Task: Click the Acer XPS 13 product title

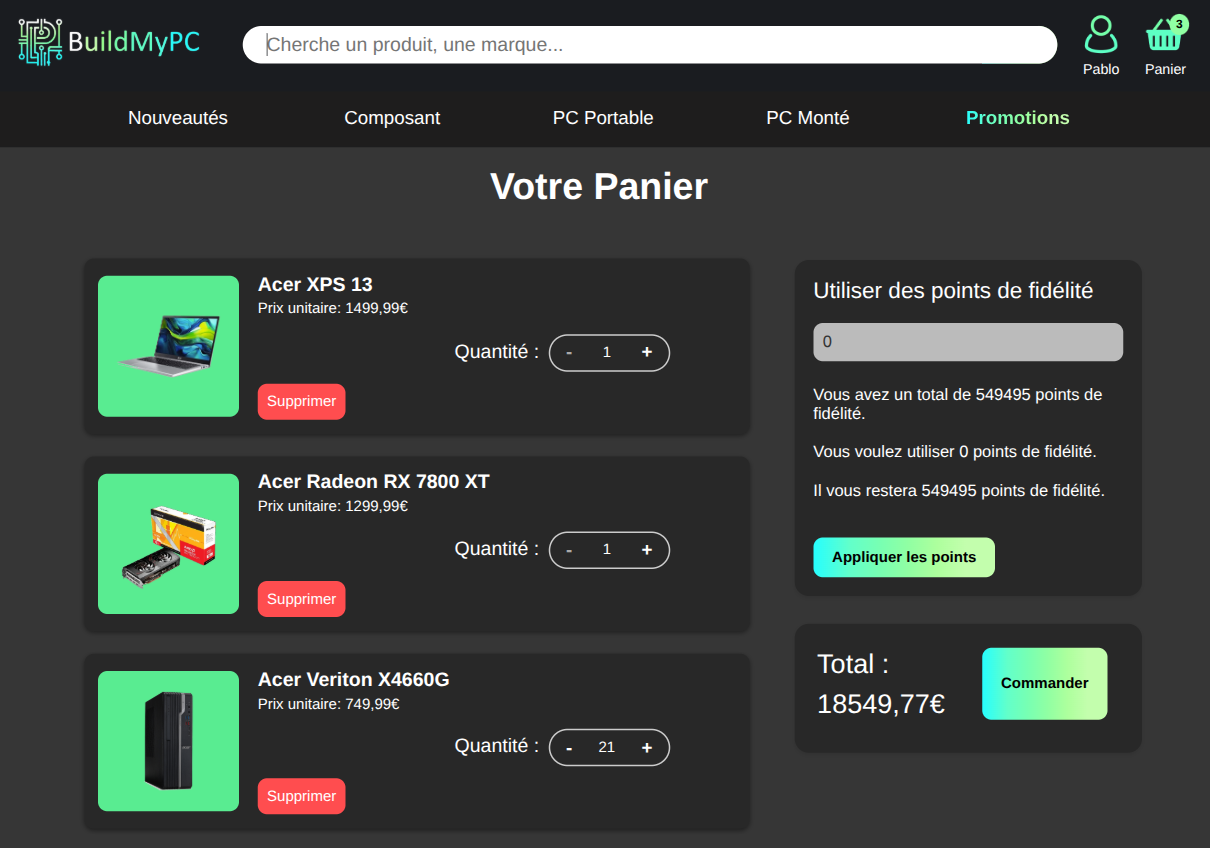Action: tap(315, 285)
